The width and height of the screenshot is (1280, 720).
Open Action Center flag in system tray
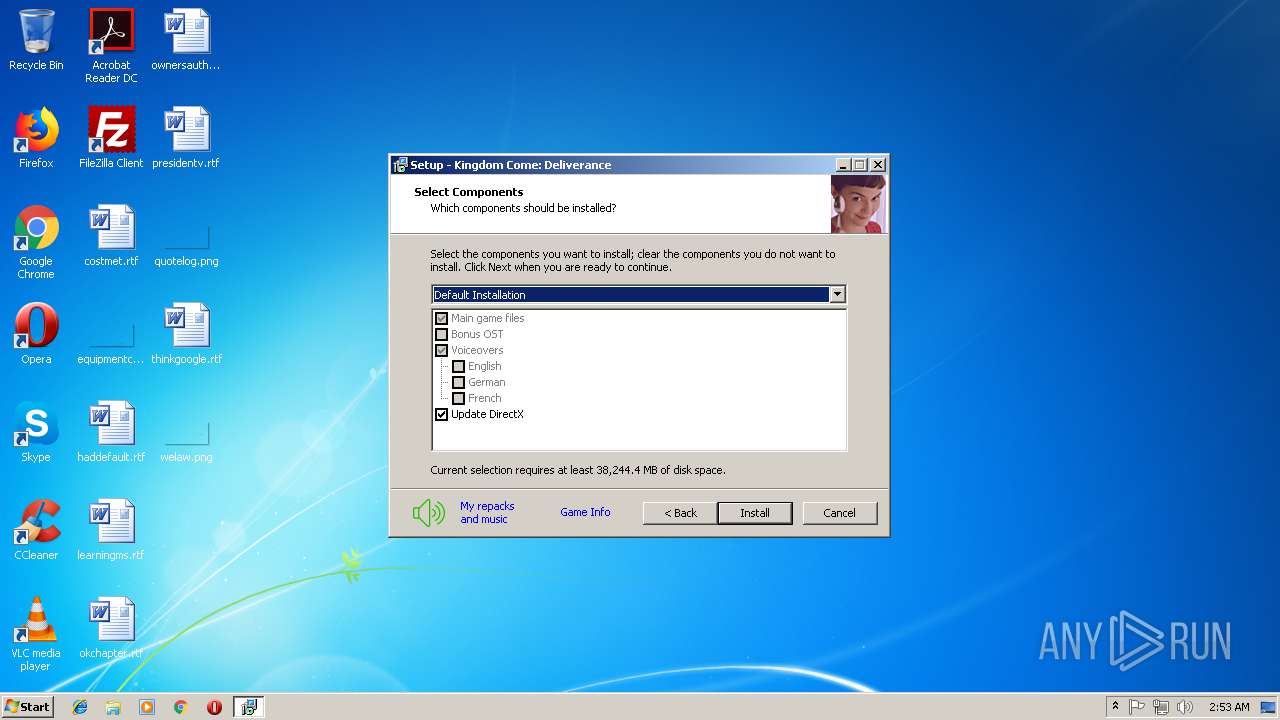[1137, 707]
